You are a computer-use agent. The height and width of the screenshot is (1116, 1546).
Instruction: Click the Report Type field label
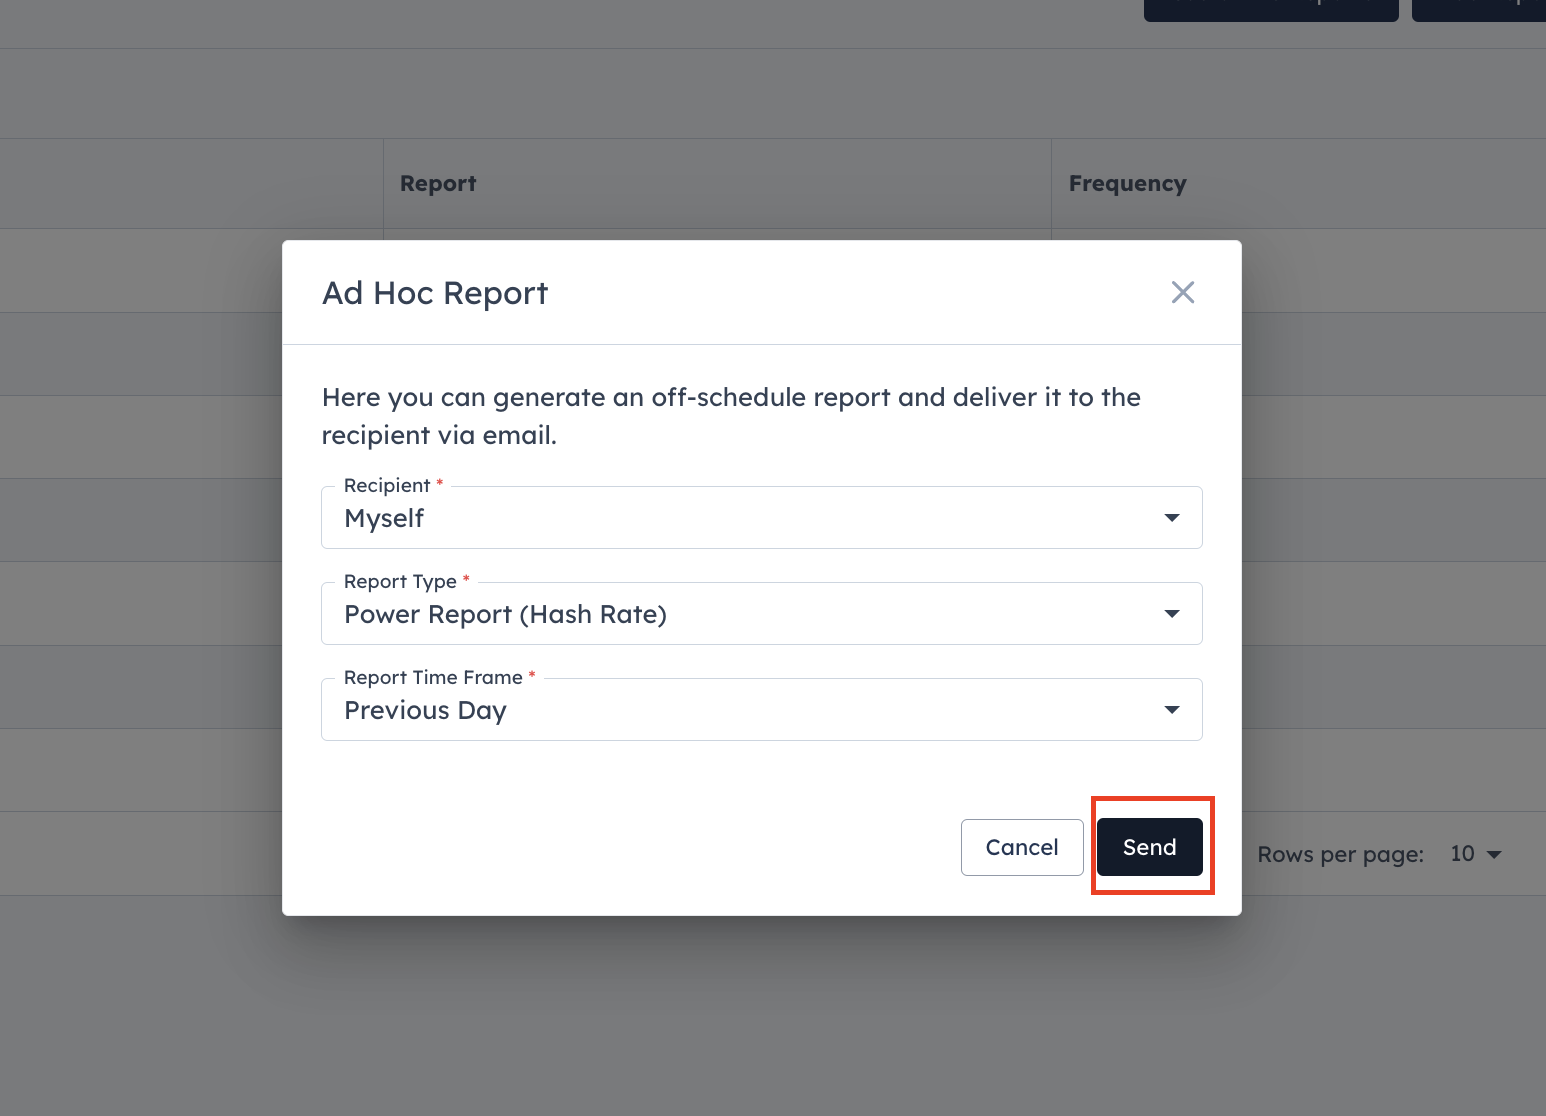click(400, 581)
